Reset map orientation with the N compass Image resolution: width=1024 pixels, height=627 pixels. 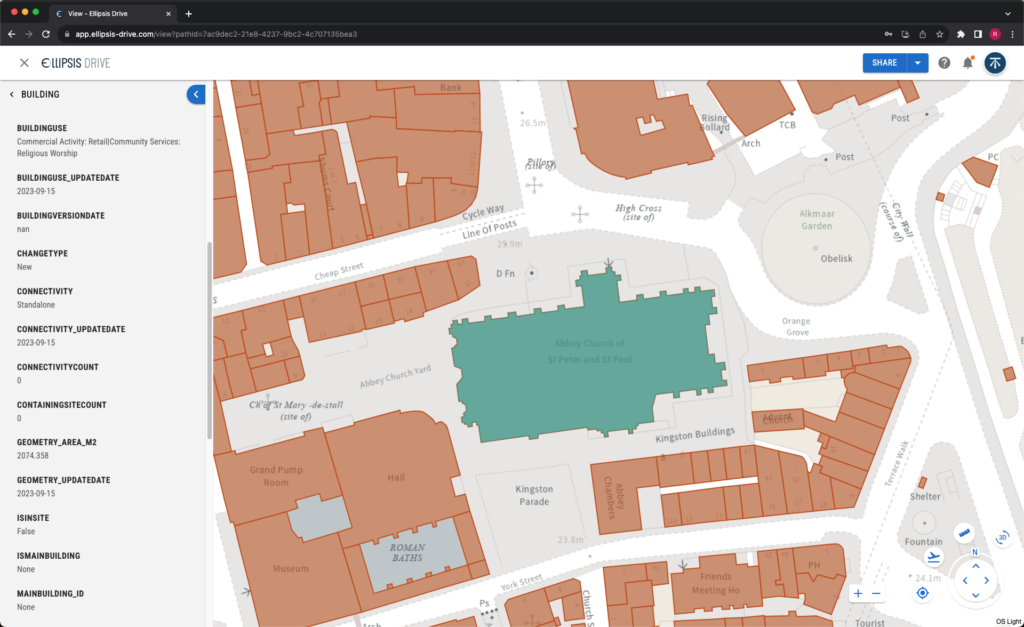pyautogui.click(x=975, y=552)
